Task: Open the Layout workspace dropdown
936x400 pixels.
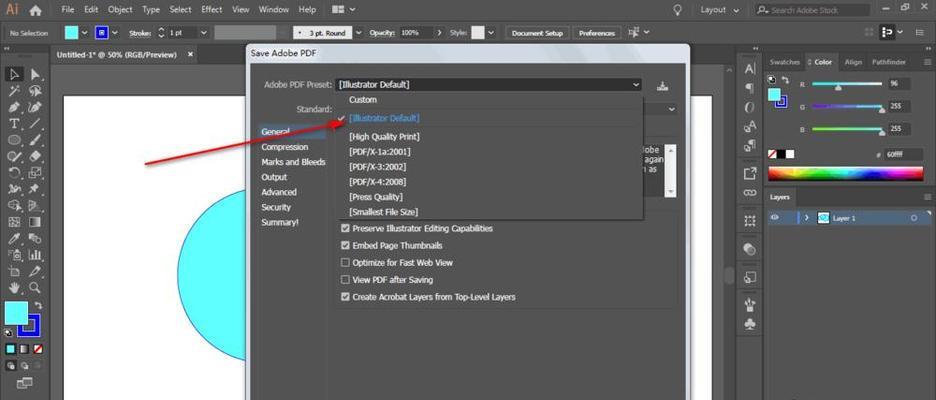Action: [720, 10]
